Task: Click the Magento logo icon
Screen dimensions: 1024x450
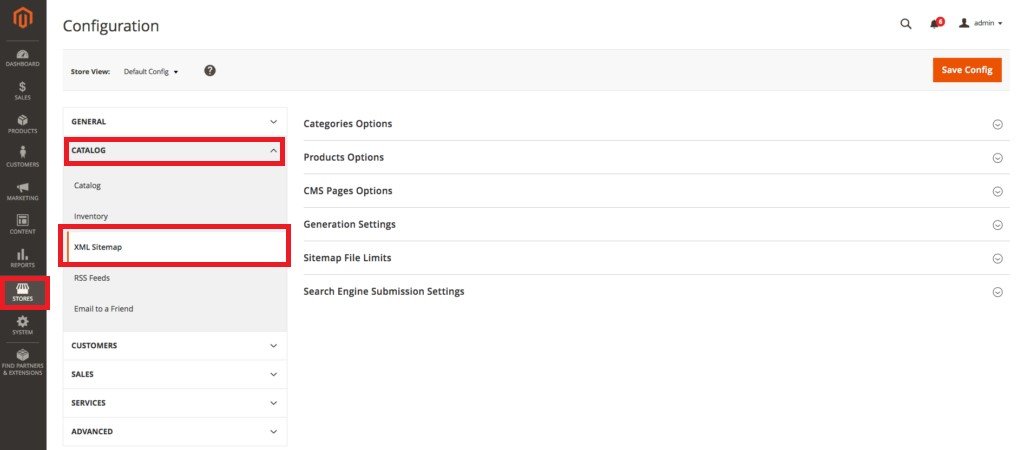Action: [22, 18]
